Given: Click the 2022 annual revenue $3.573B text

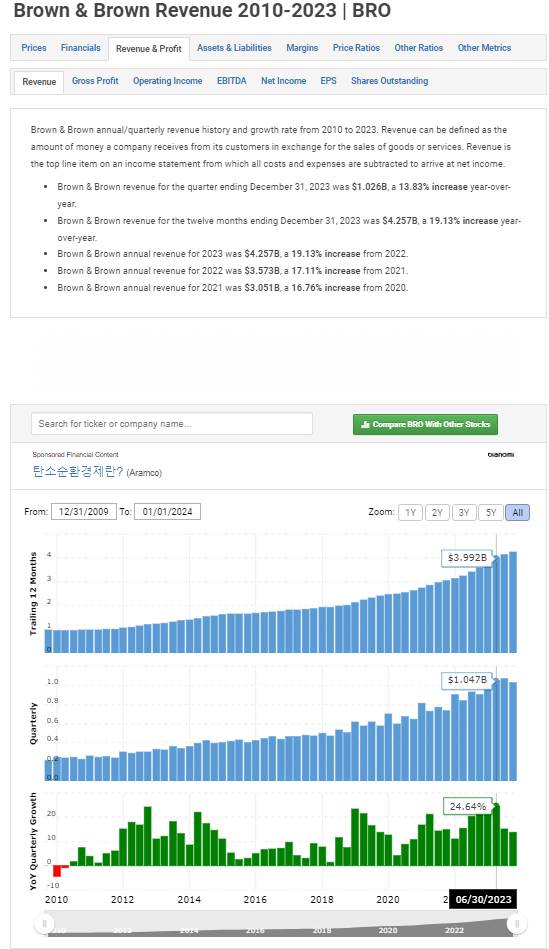Looking at the screenshot, I should point(262,271).
